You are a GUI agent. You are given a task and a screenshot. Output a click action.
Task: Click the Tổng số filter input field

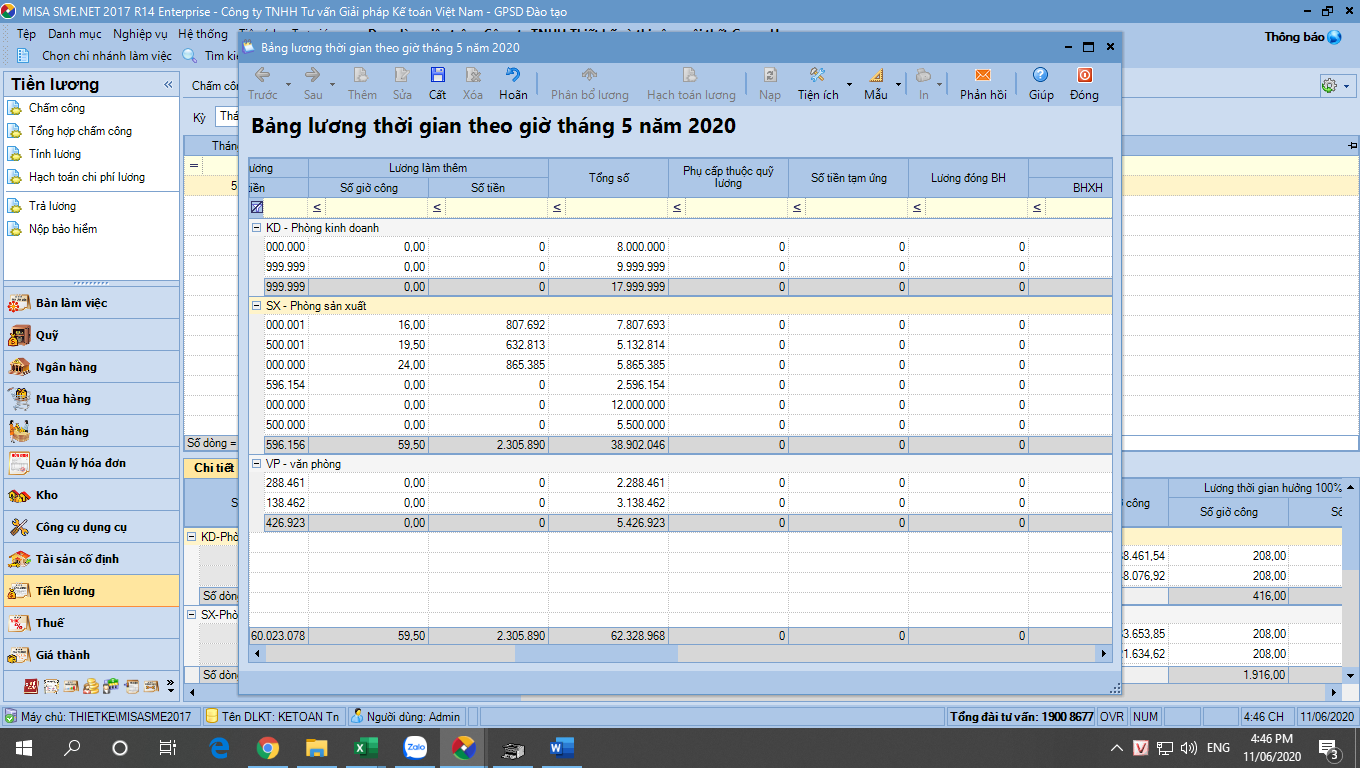tap(615, 208)
